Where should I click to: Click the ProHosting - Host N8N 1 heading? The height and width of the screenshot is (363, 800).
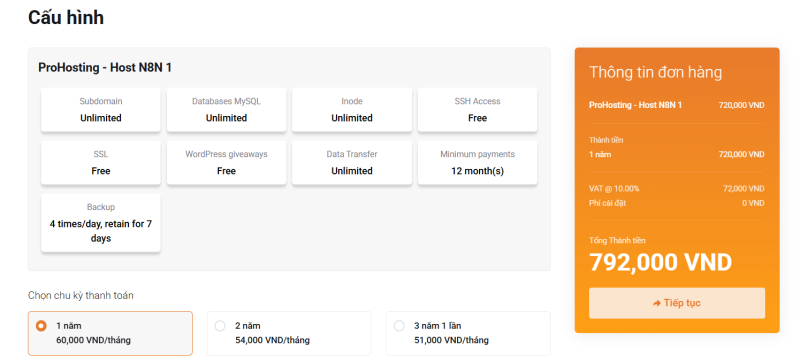pos(105,68)
